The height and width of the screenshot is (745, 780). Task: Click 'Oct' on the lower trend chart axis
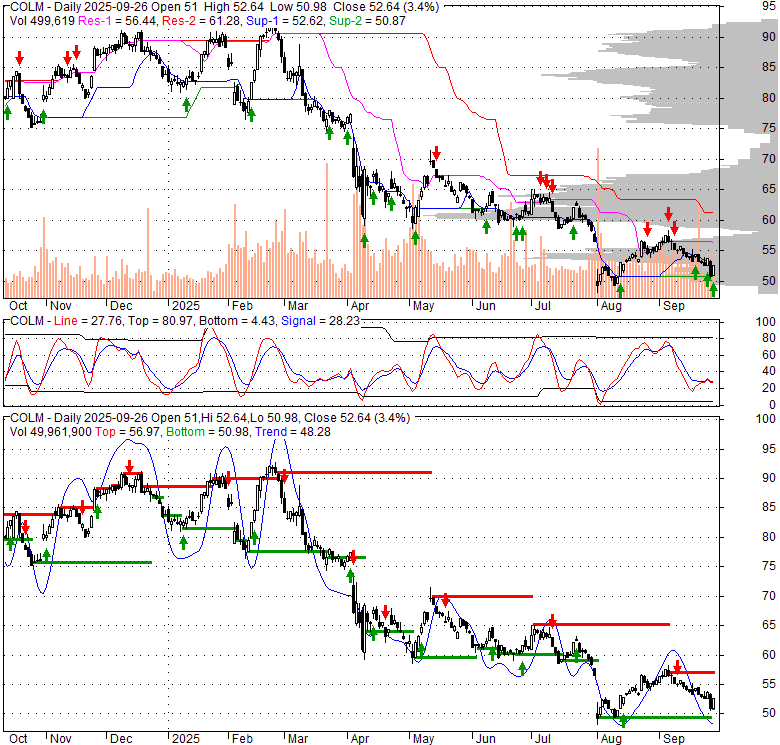click(18, 739)
